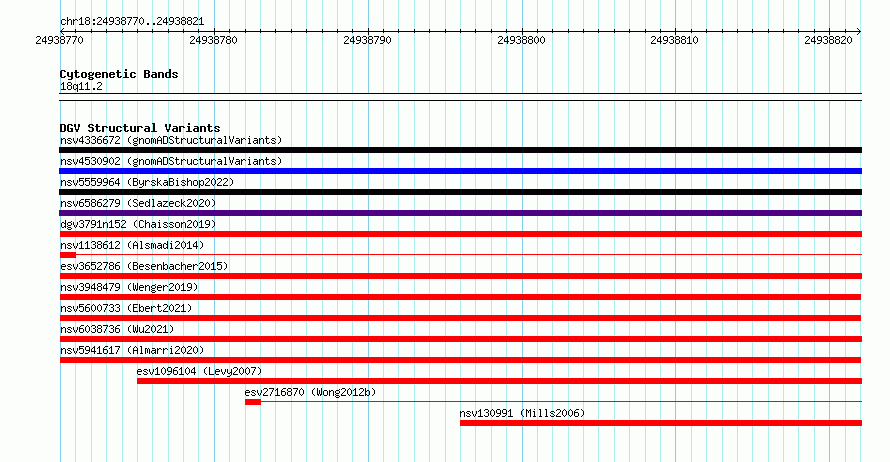Click the nsv5600733 Ebert2021 label

pyautogui.click(x=126, y=308)
